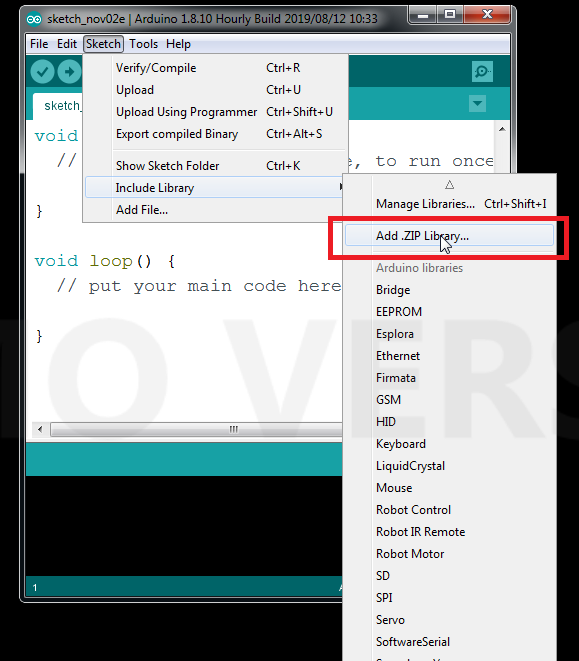
Task: Choose Show Sketch Folder
Action: coord(215,166)
